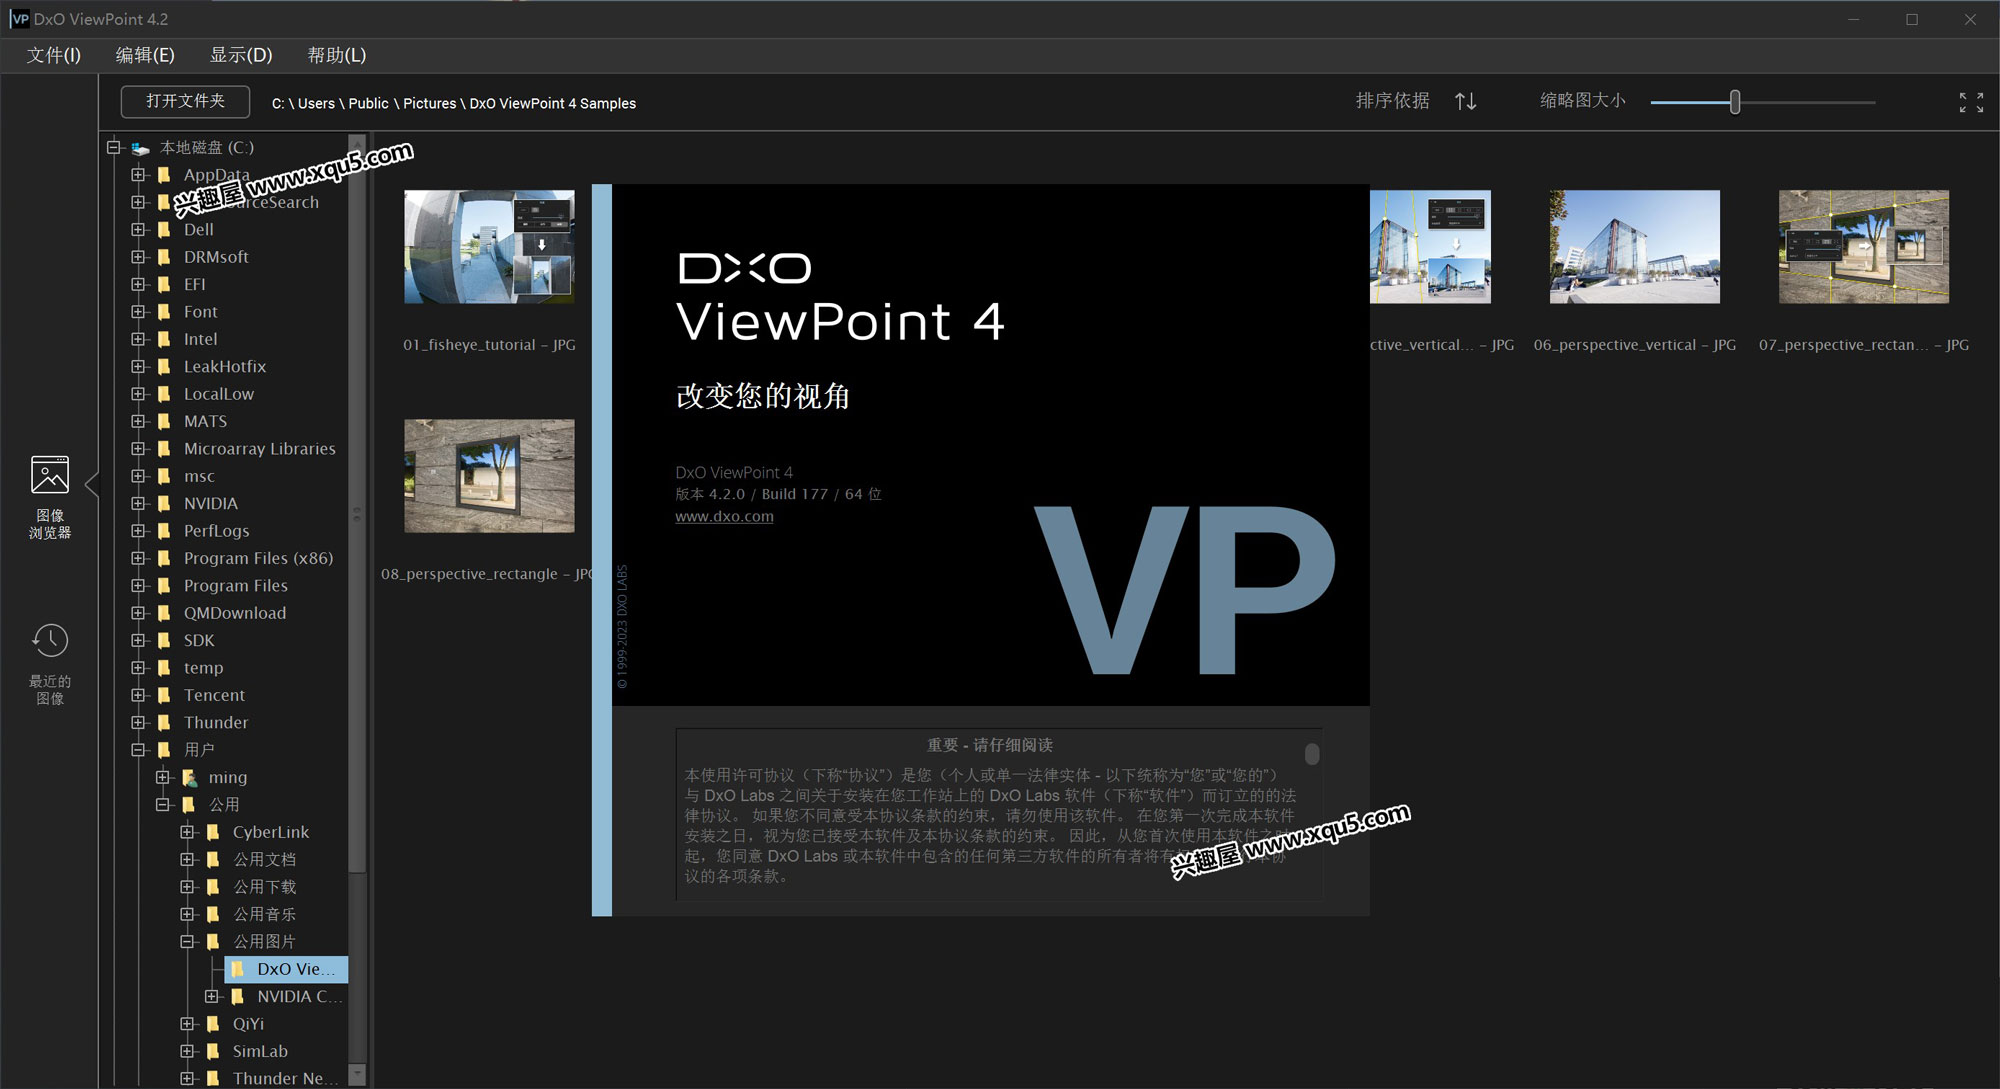Select the LocalLow folder
The height and width of the screenshot is (1089, 2000).
pyautogui.click(x=218, y=394)
